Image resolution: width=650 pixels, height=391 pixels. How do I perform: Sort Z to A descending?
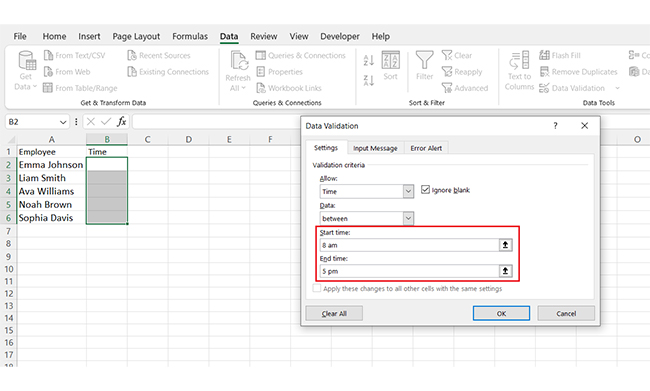pos(369,80)
